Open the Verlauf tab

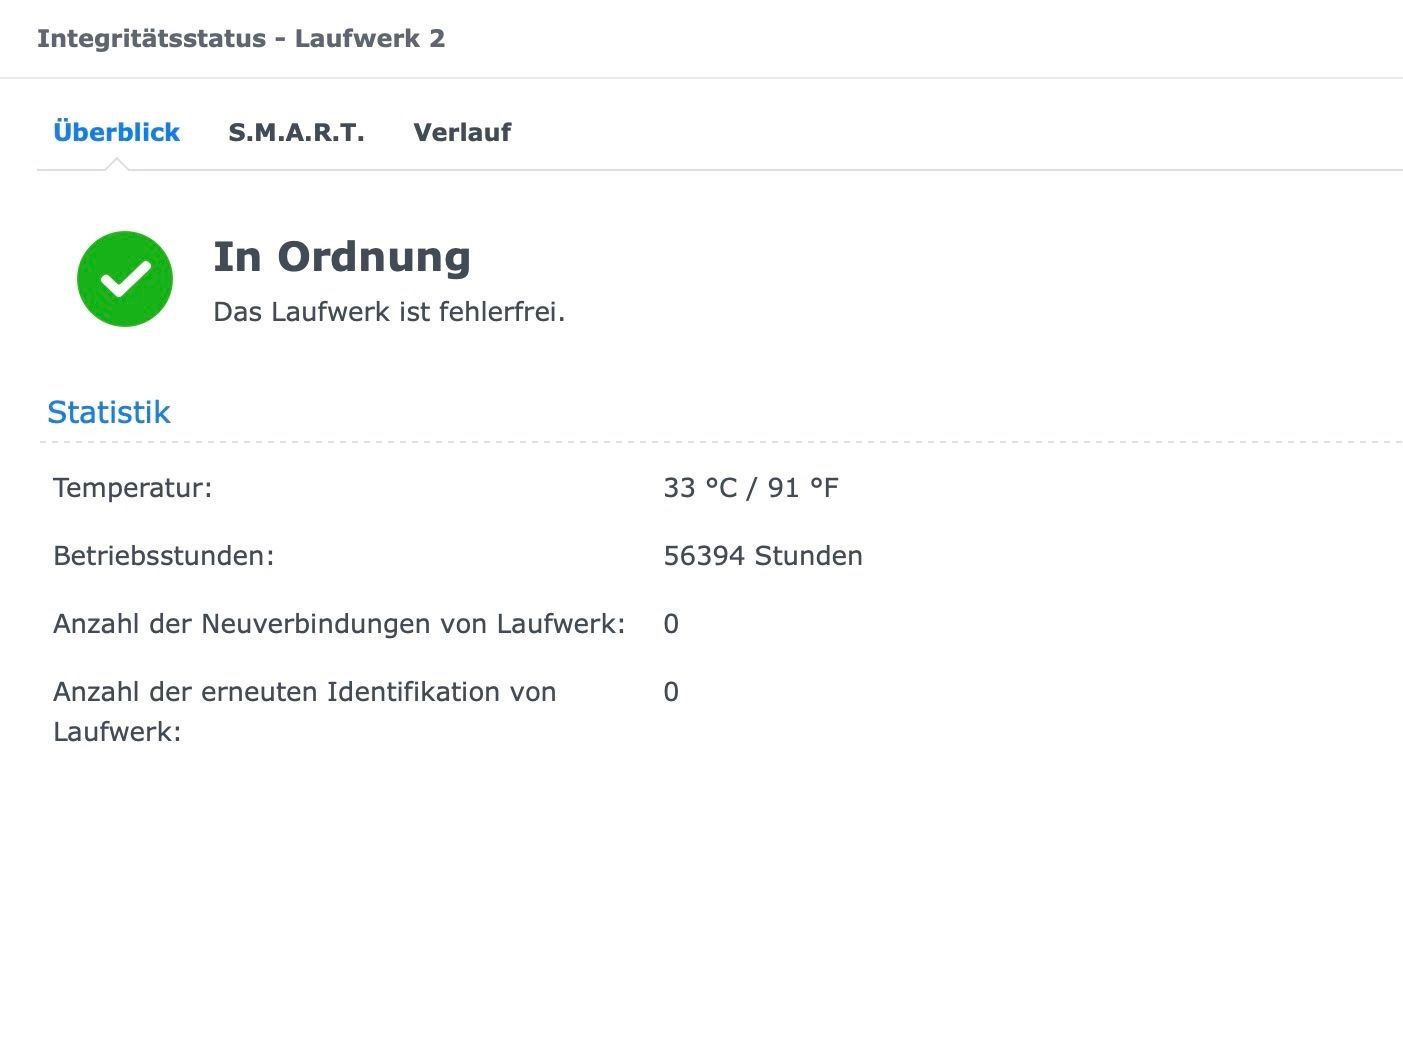[462, 132]
